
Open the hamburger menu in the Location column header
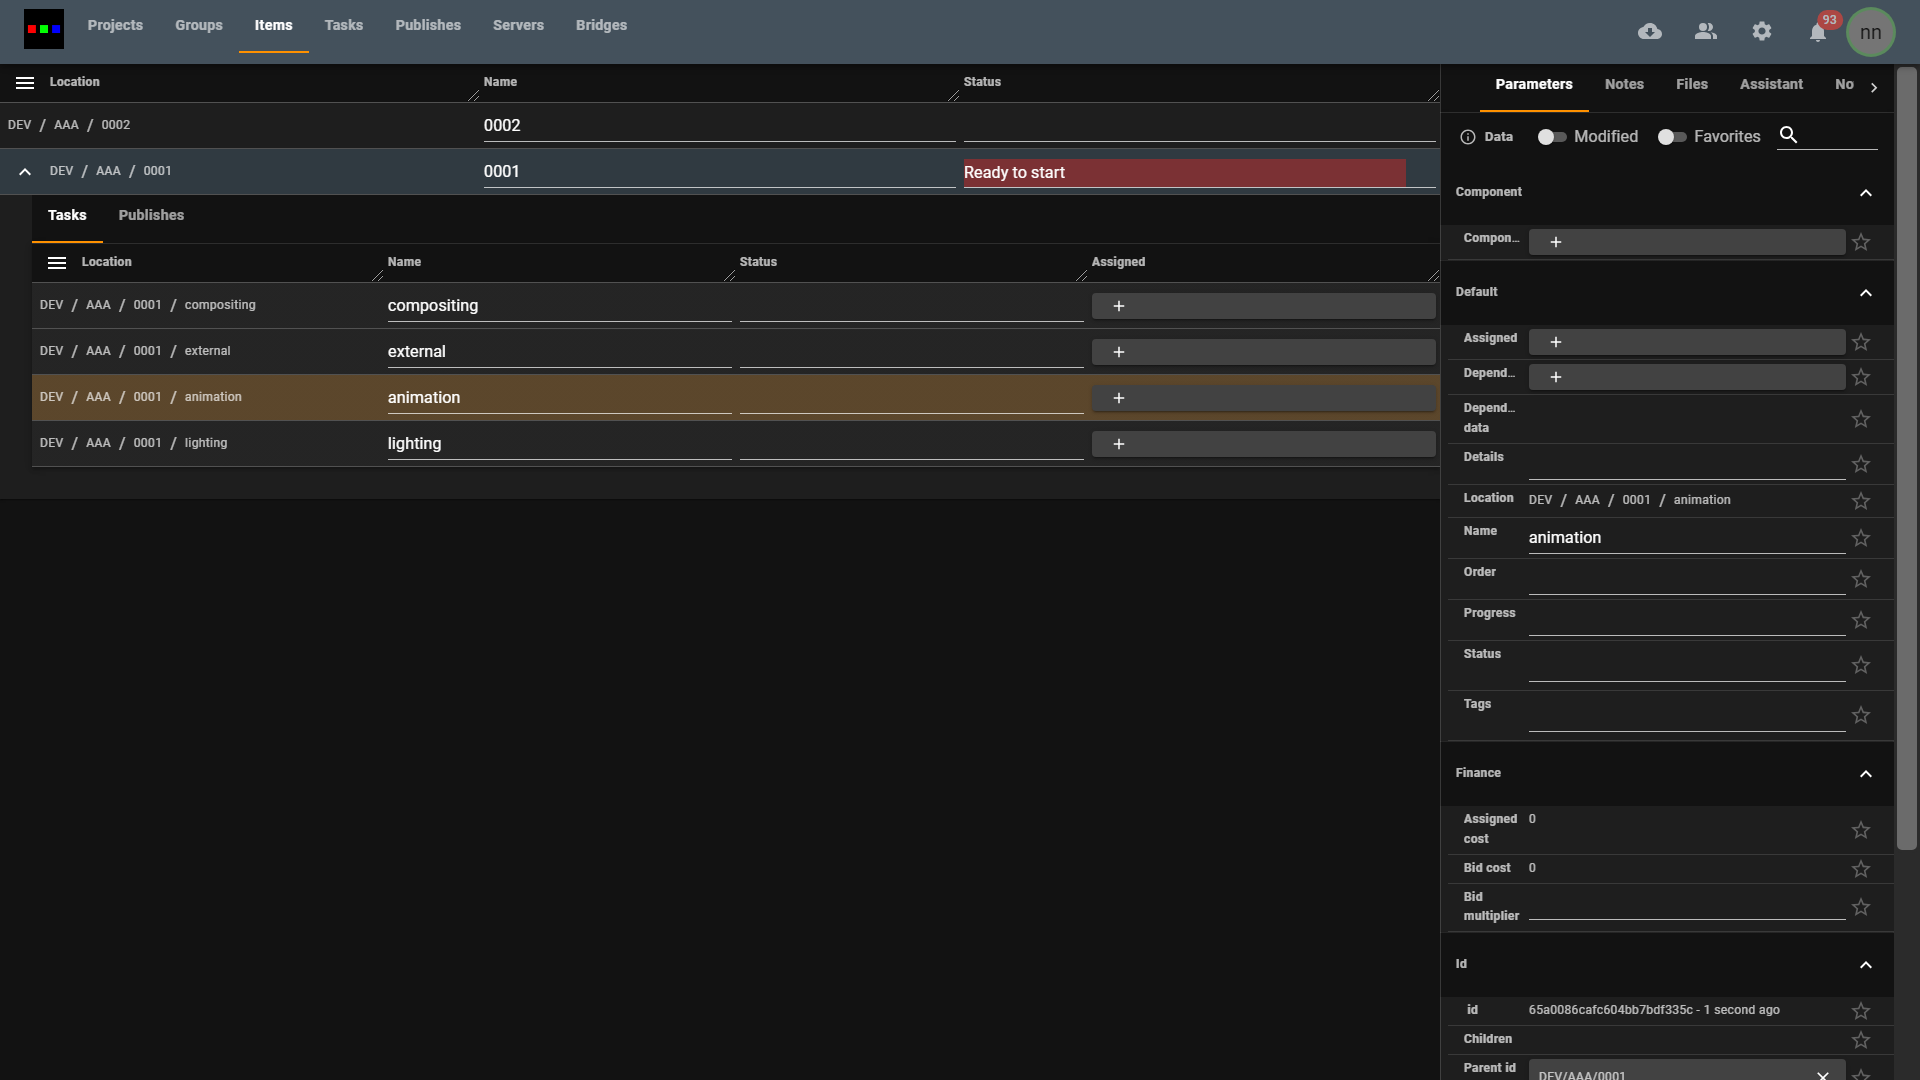pyautogui.click(x=24, y=83)
